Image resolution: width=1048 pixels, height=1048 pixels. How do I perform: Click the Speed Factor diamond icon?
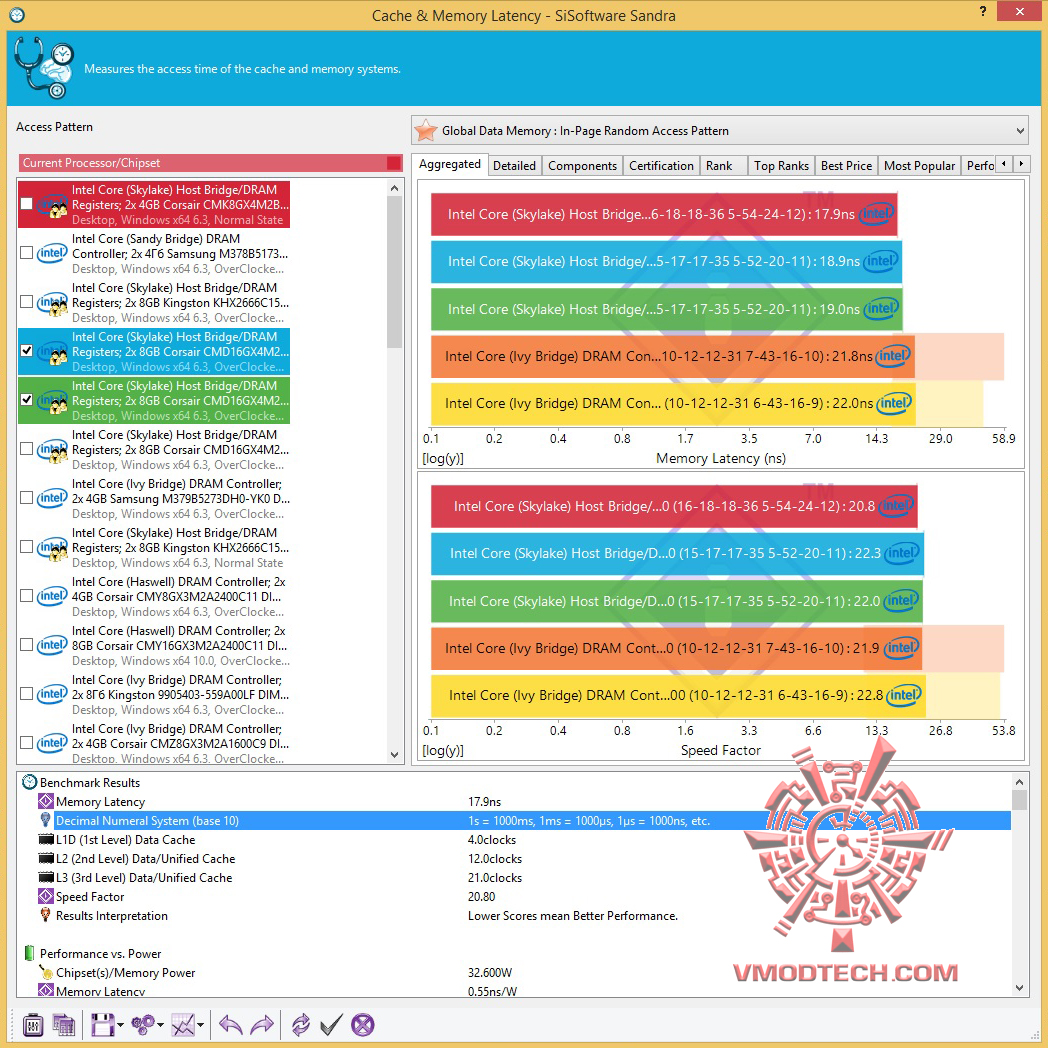pyautogui.click(x=45, y=896)
